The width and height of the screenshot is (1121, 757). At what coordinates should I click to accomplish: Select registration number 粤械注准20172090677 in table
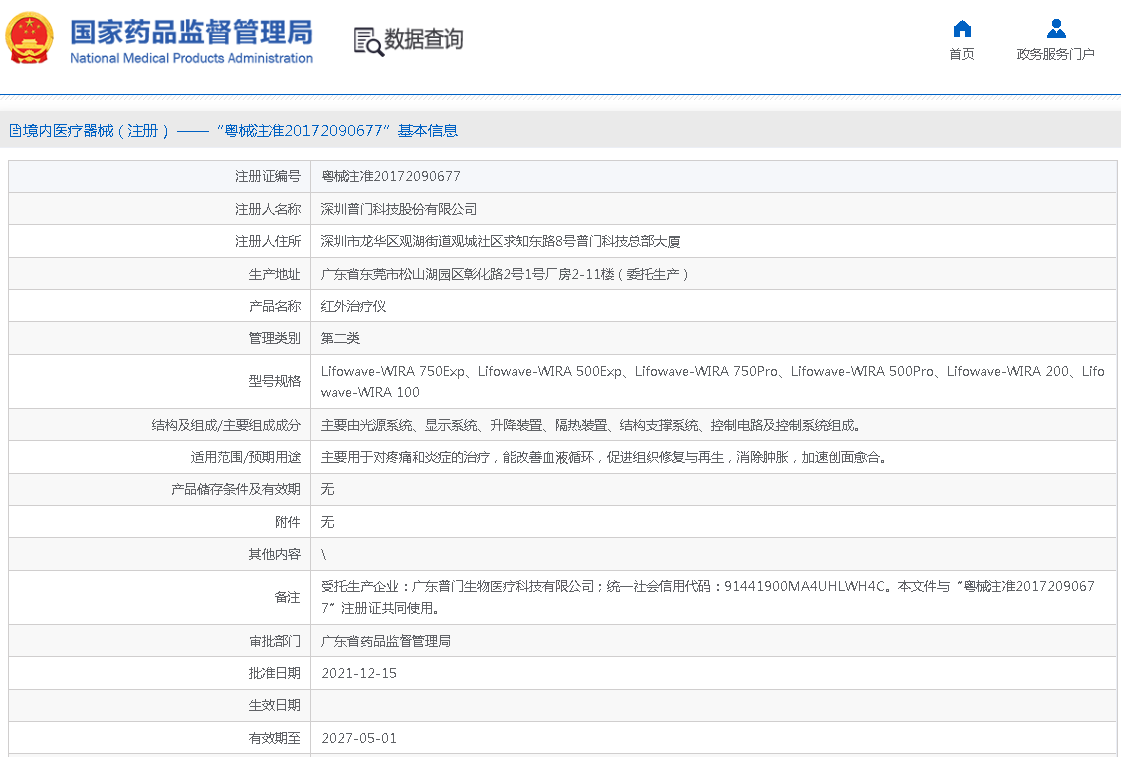[x=390, y=176]
